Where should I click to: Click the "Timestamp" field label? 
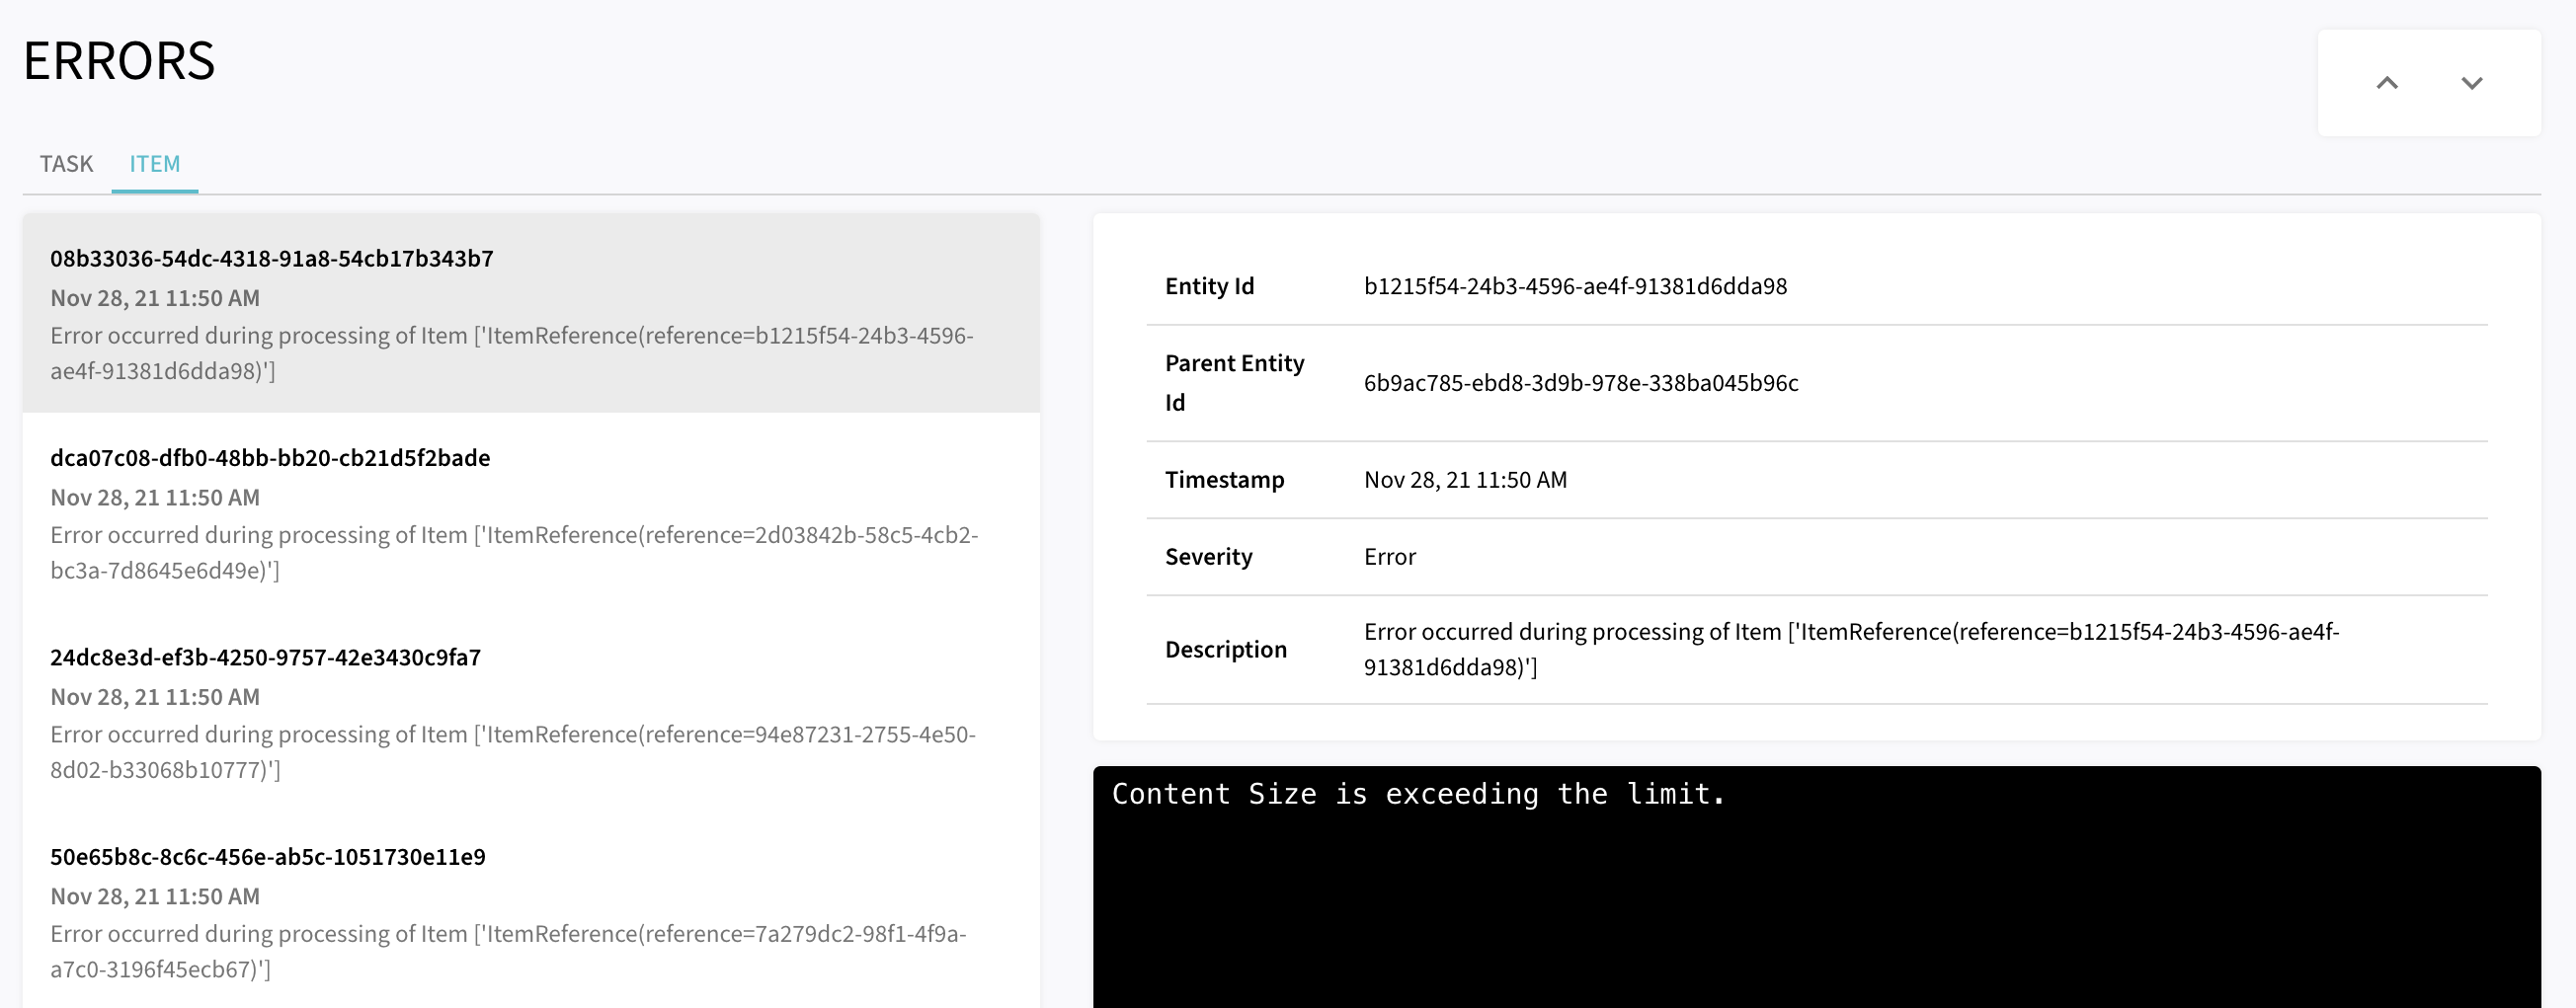(x=1224, y=480)
